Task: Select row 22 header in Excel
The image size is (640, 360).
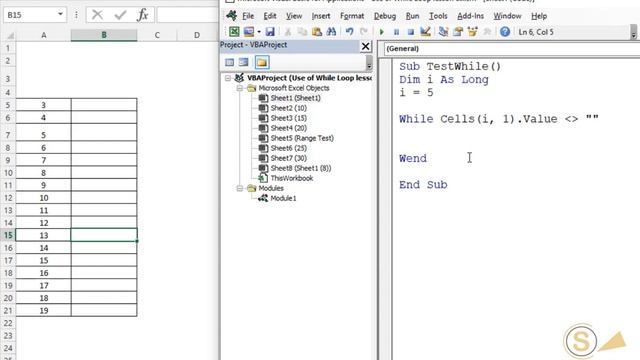Action: [x=8, y=323]
